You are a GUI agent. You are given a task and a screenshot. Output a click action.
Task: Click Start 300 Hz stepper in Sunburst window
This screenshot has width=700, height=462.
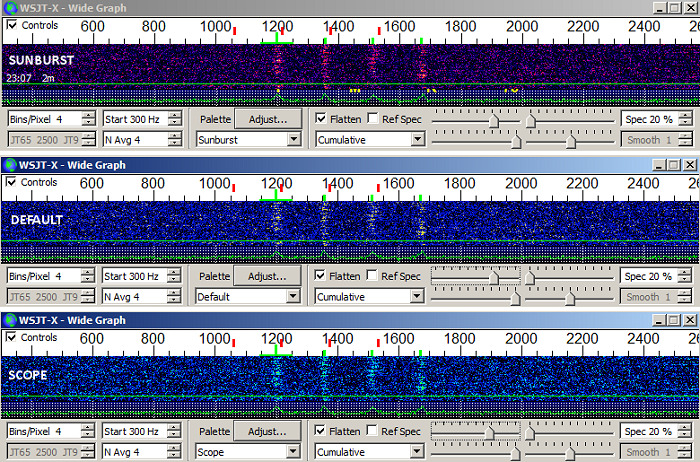[175, 119]
